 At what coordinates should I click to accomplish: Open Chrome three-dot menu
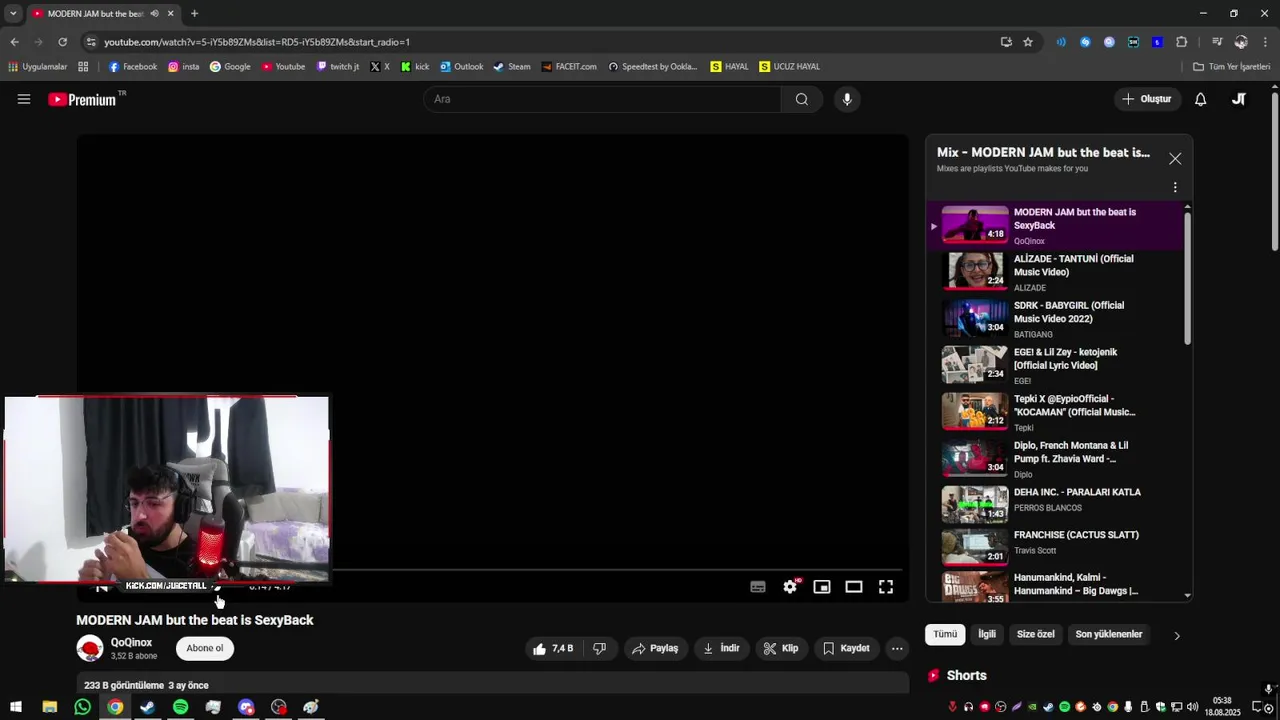tap(1266, 42)
